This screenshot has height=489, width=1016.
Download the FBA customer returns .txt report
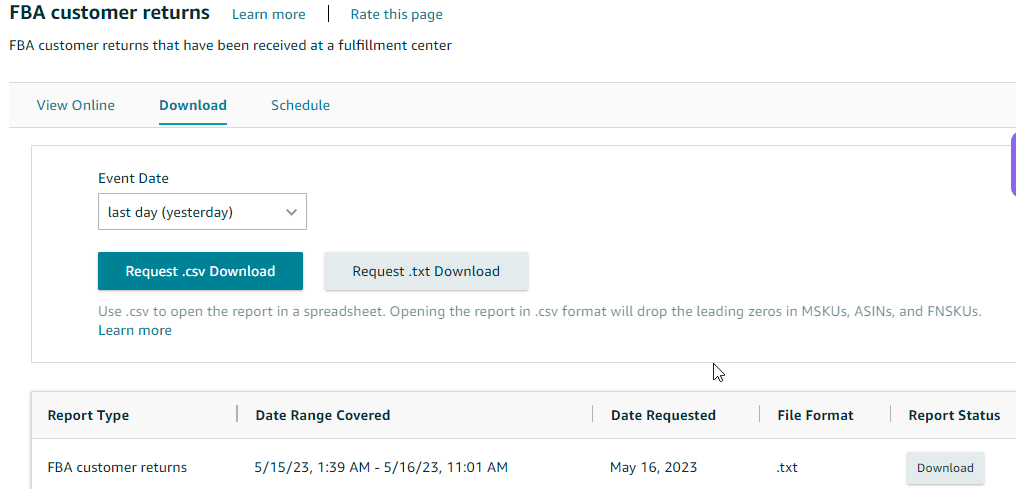click(945, 468)
